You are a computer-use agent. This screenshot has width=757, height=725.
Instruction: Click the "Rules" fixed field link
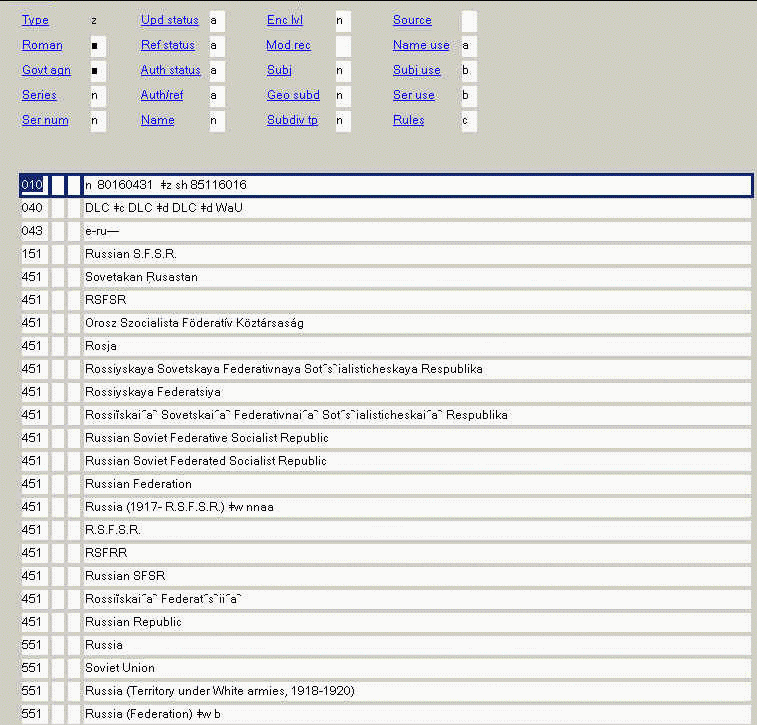[x=408, y=120]
